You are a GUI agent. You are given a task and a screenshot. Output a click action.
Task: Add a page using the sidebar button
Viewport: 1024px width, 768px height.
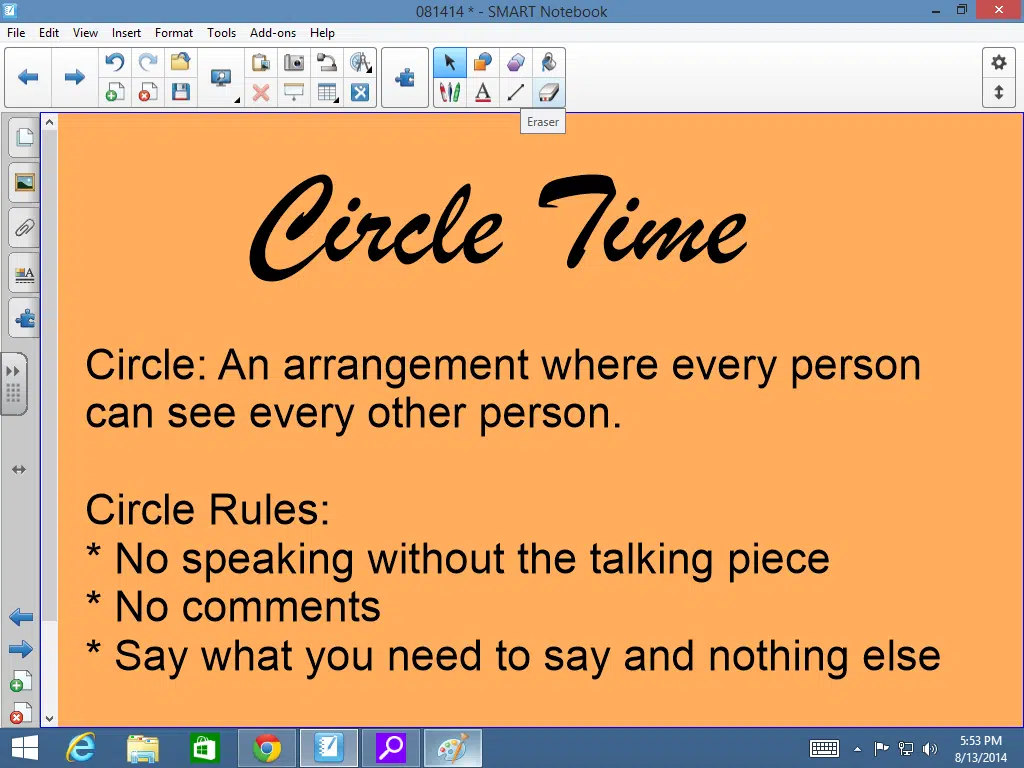click(20, 682)
